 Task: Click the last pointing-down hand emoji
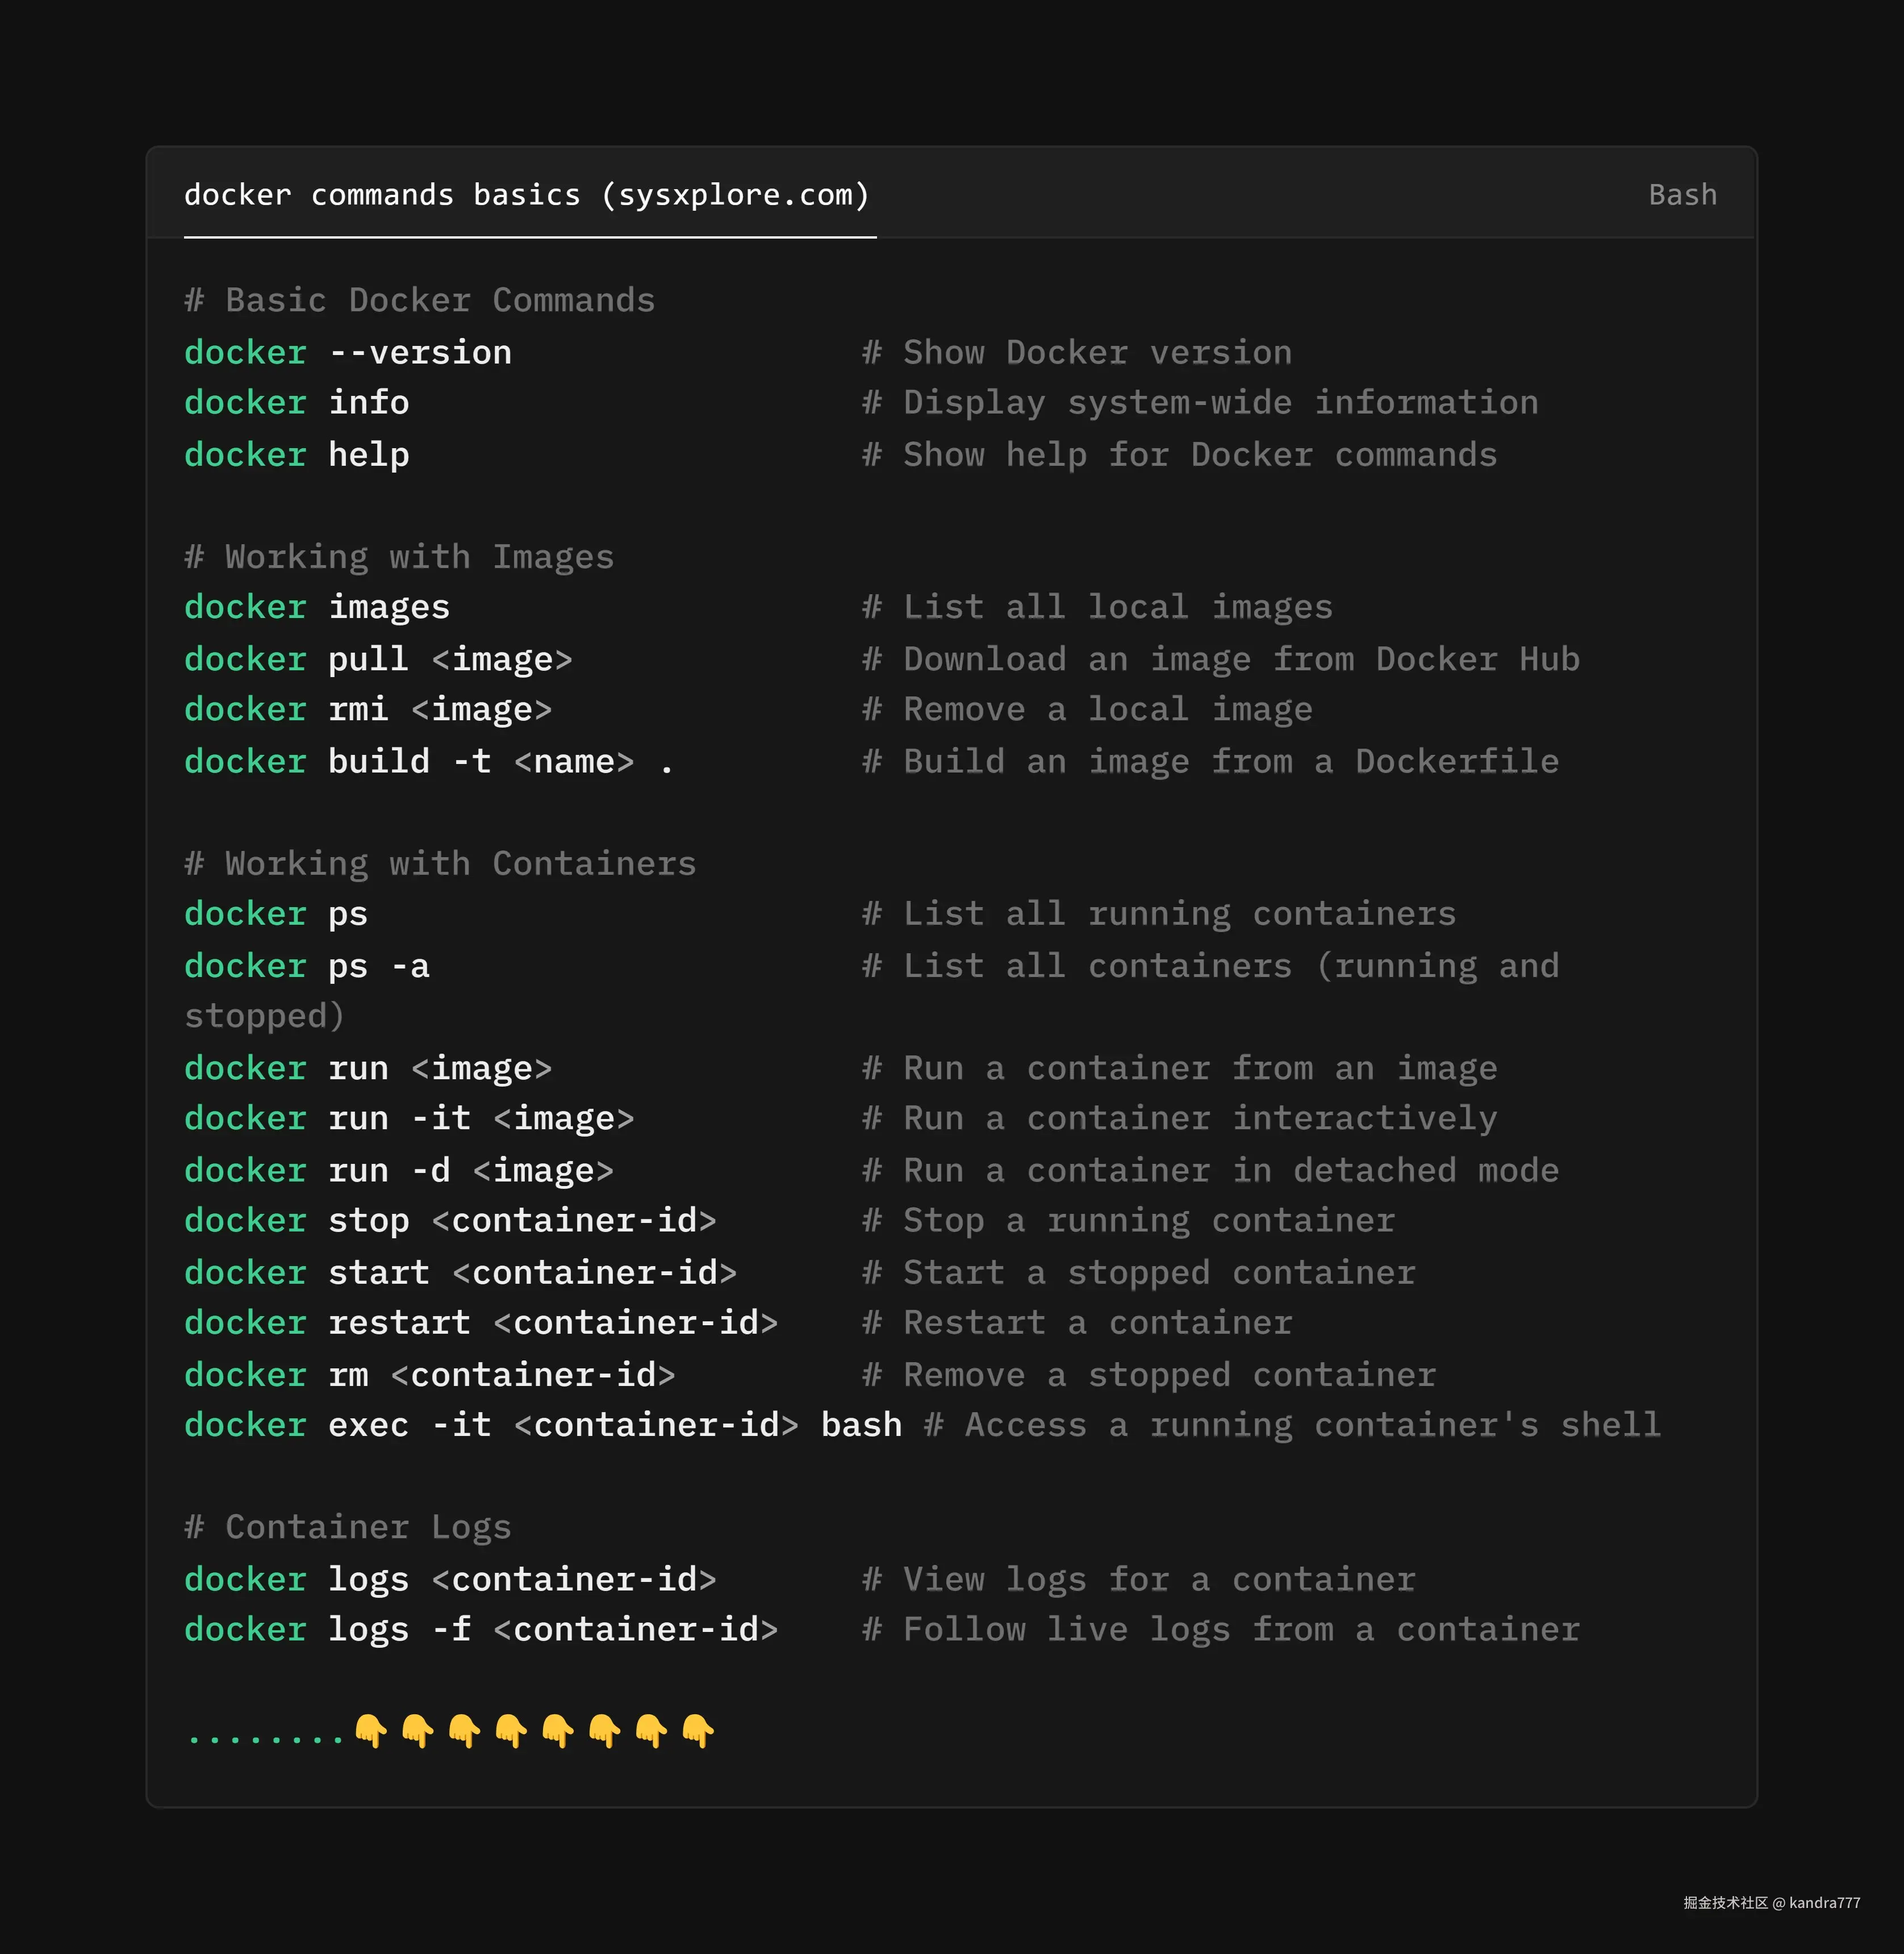[x=698, y=1730]
